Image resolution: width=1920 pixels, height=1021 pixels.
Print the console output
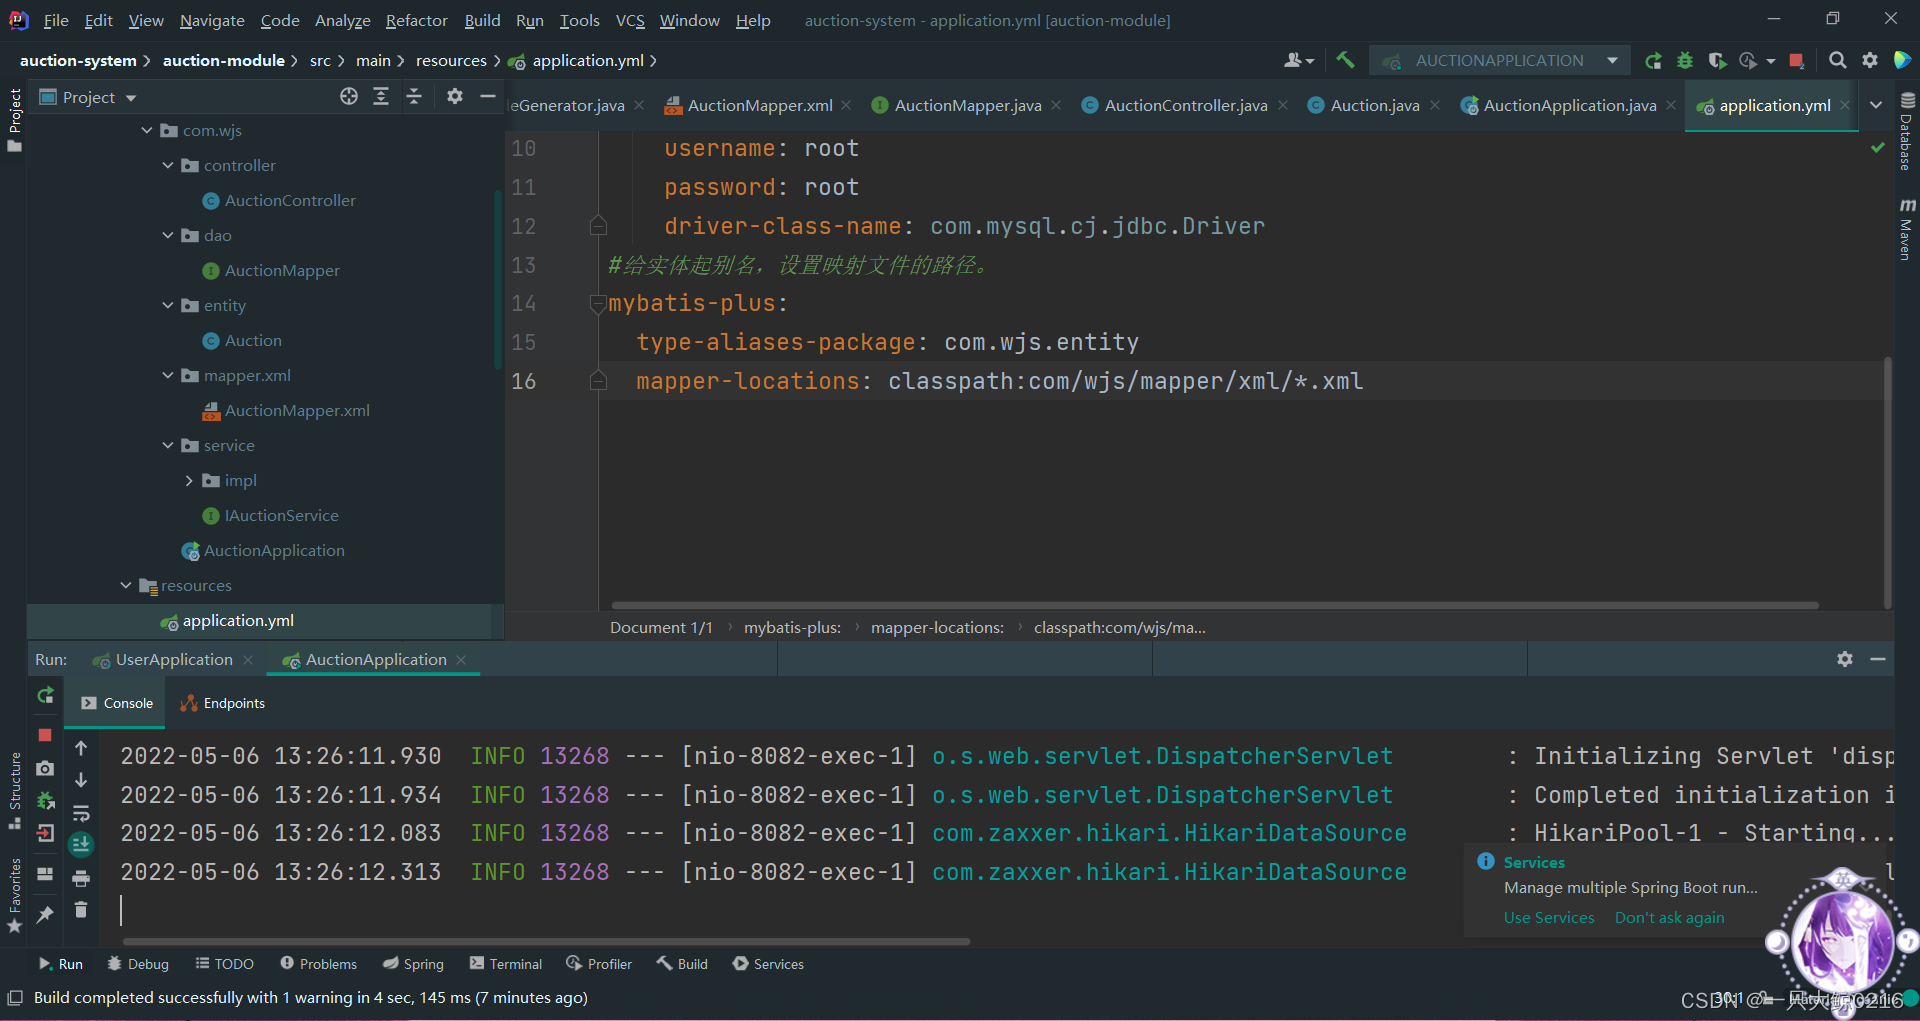pyautogui.click(x=81, y=878)
